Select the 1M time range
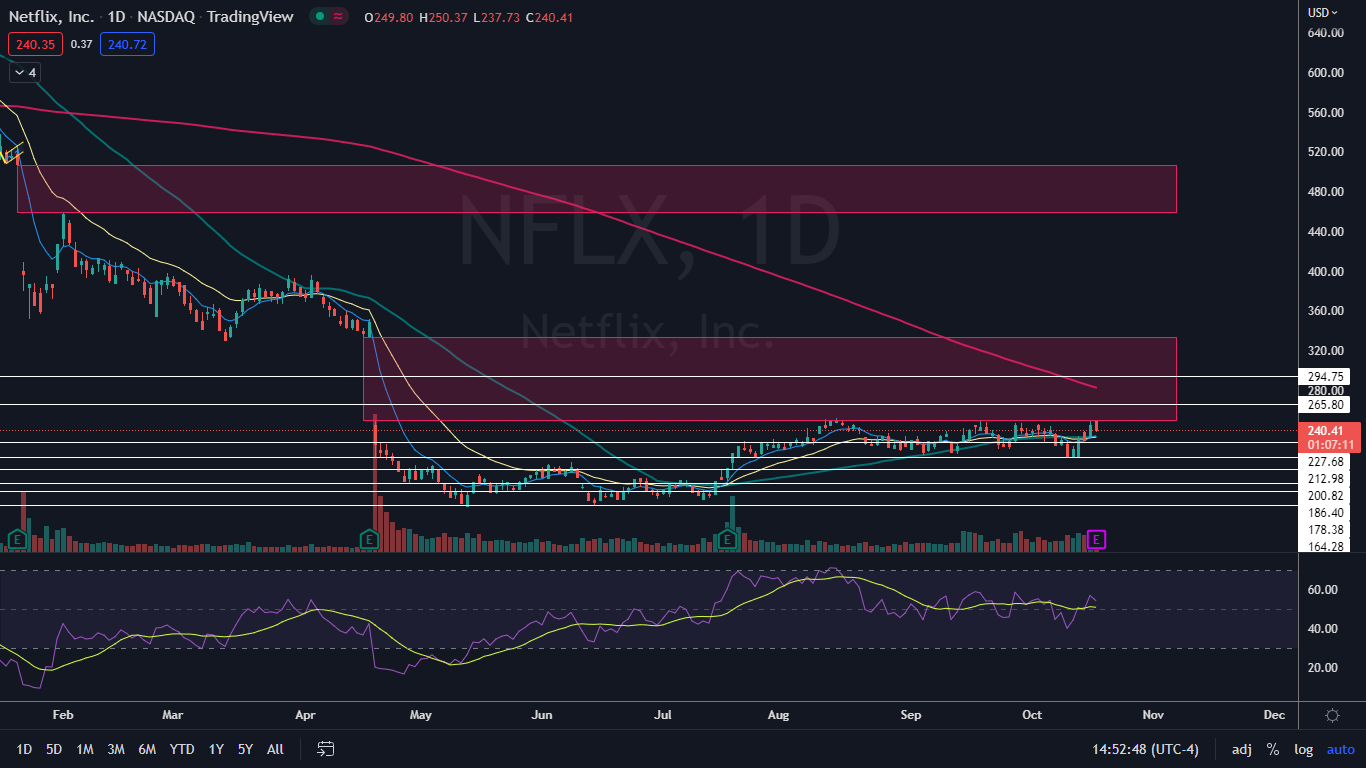The width and height of the screenshot is (1366, 768). pyautogui.click(x=85, y=749)
